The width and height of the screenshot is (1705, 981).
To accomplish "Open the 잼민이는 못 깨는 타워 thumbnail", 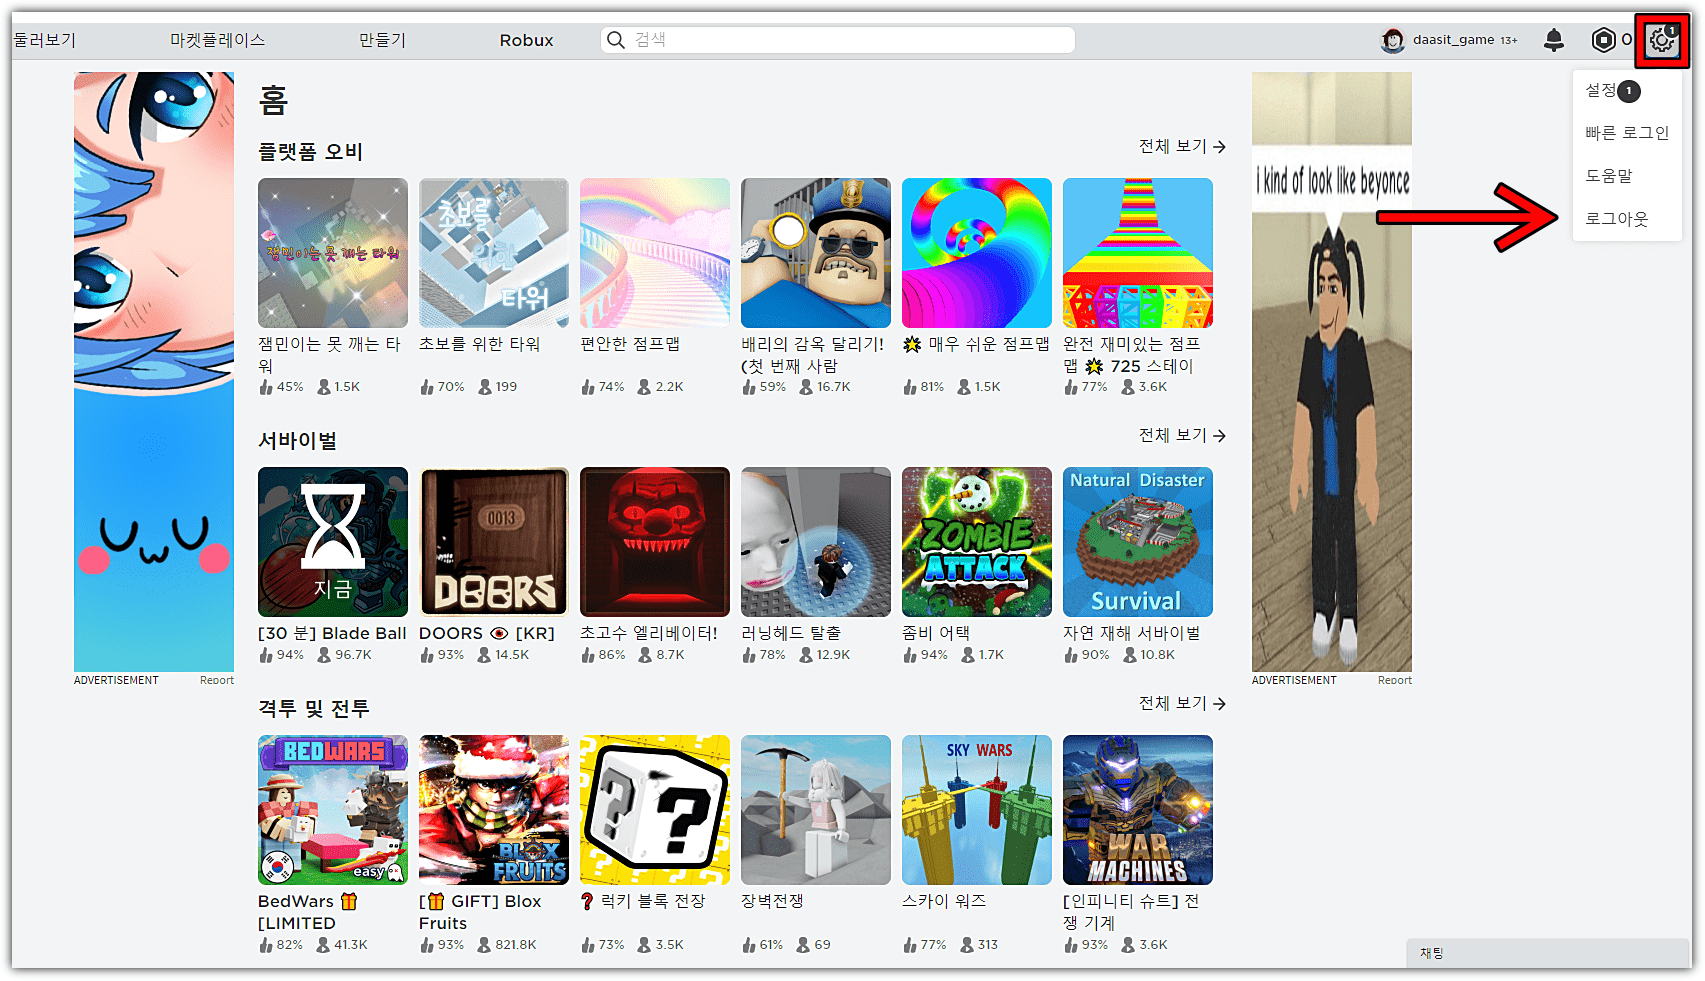I will [x=333, y=253].
